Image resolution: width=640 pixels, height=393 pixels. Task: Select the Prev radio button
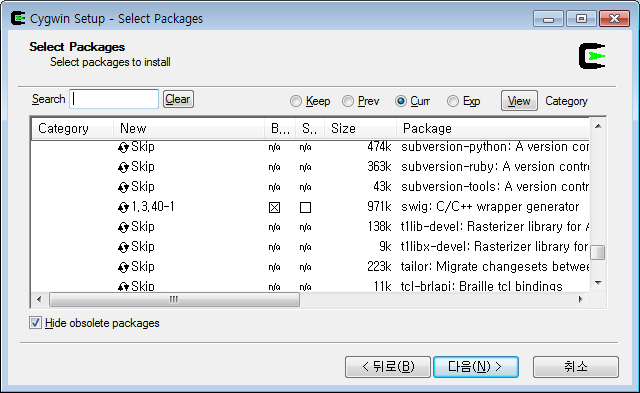tap(348, 101)
